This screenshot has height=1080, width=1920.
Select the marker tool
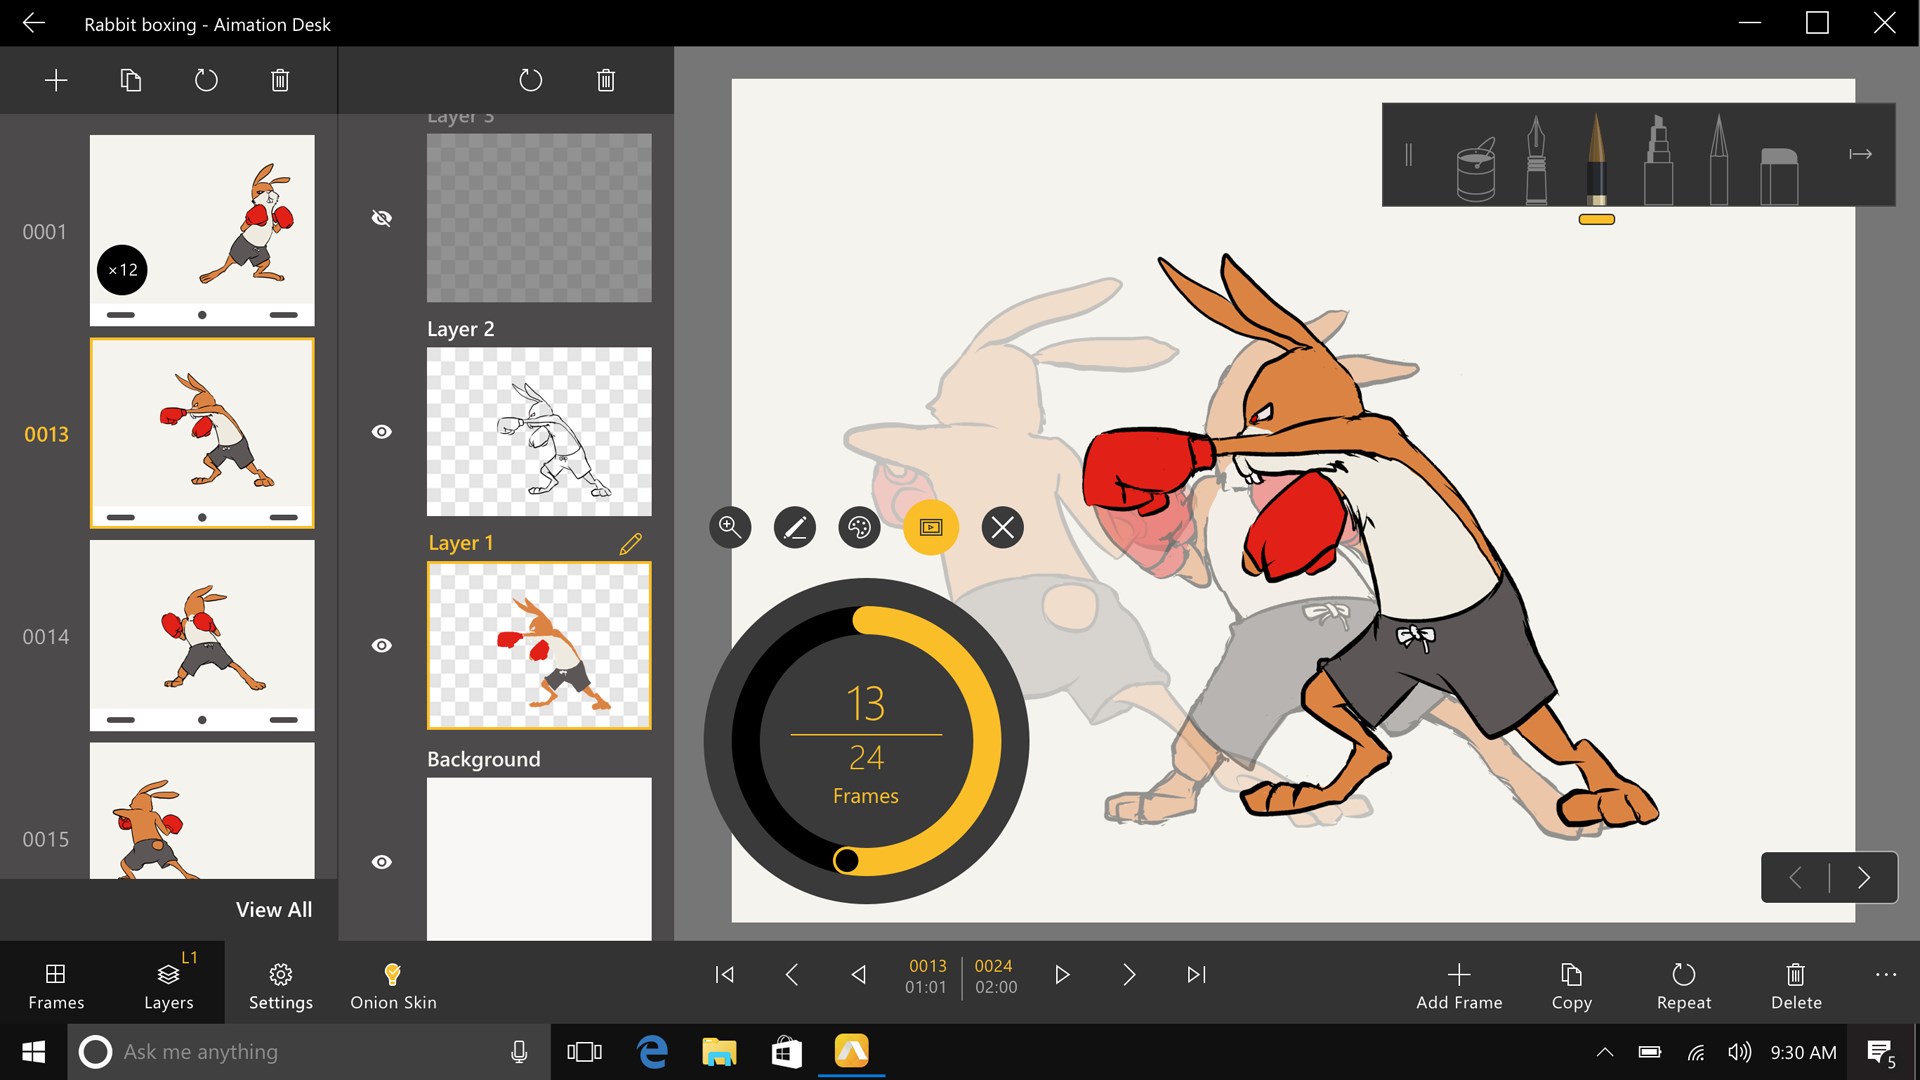[1658, 160]
